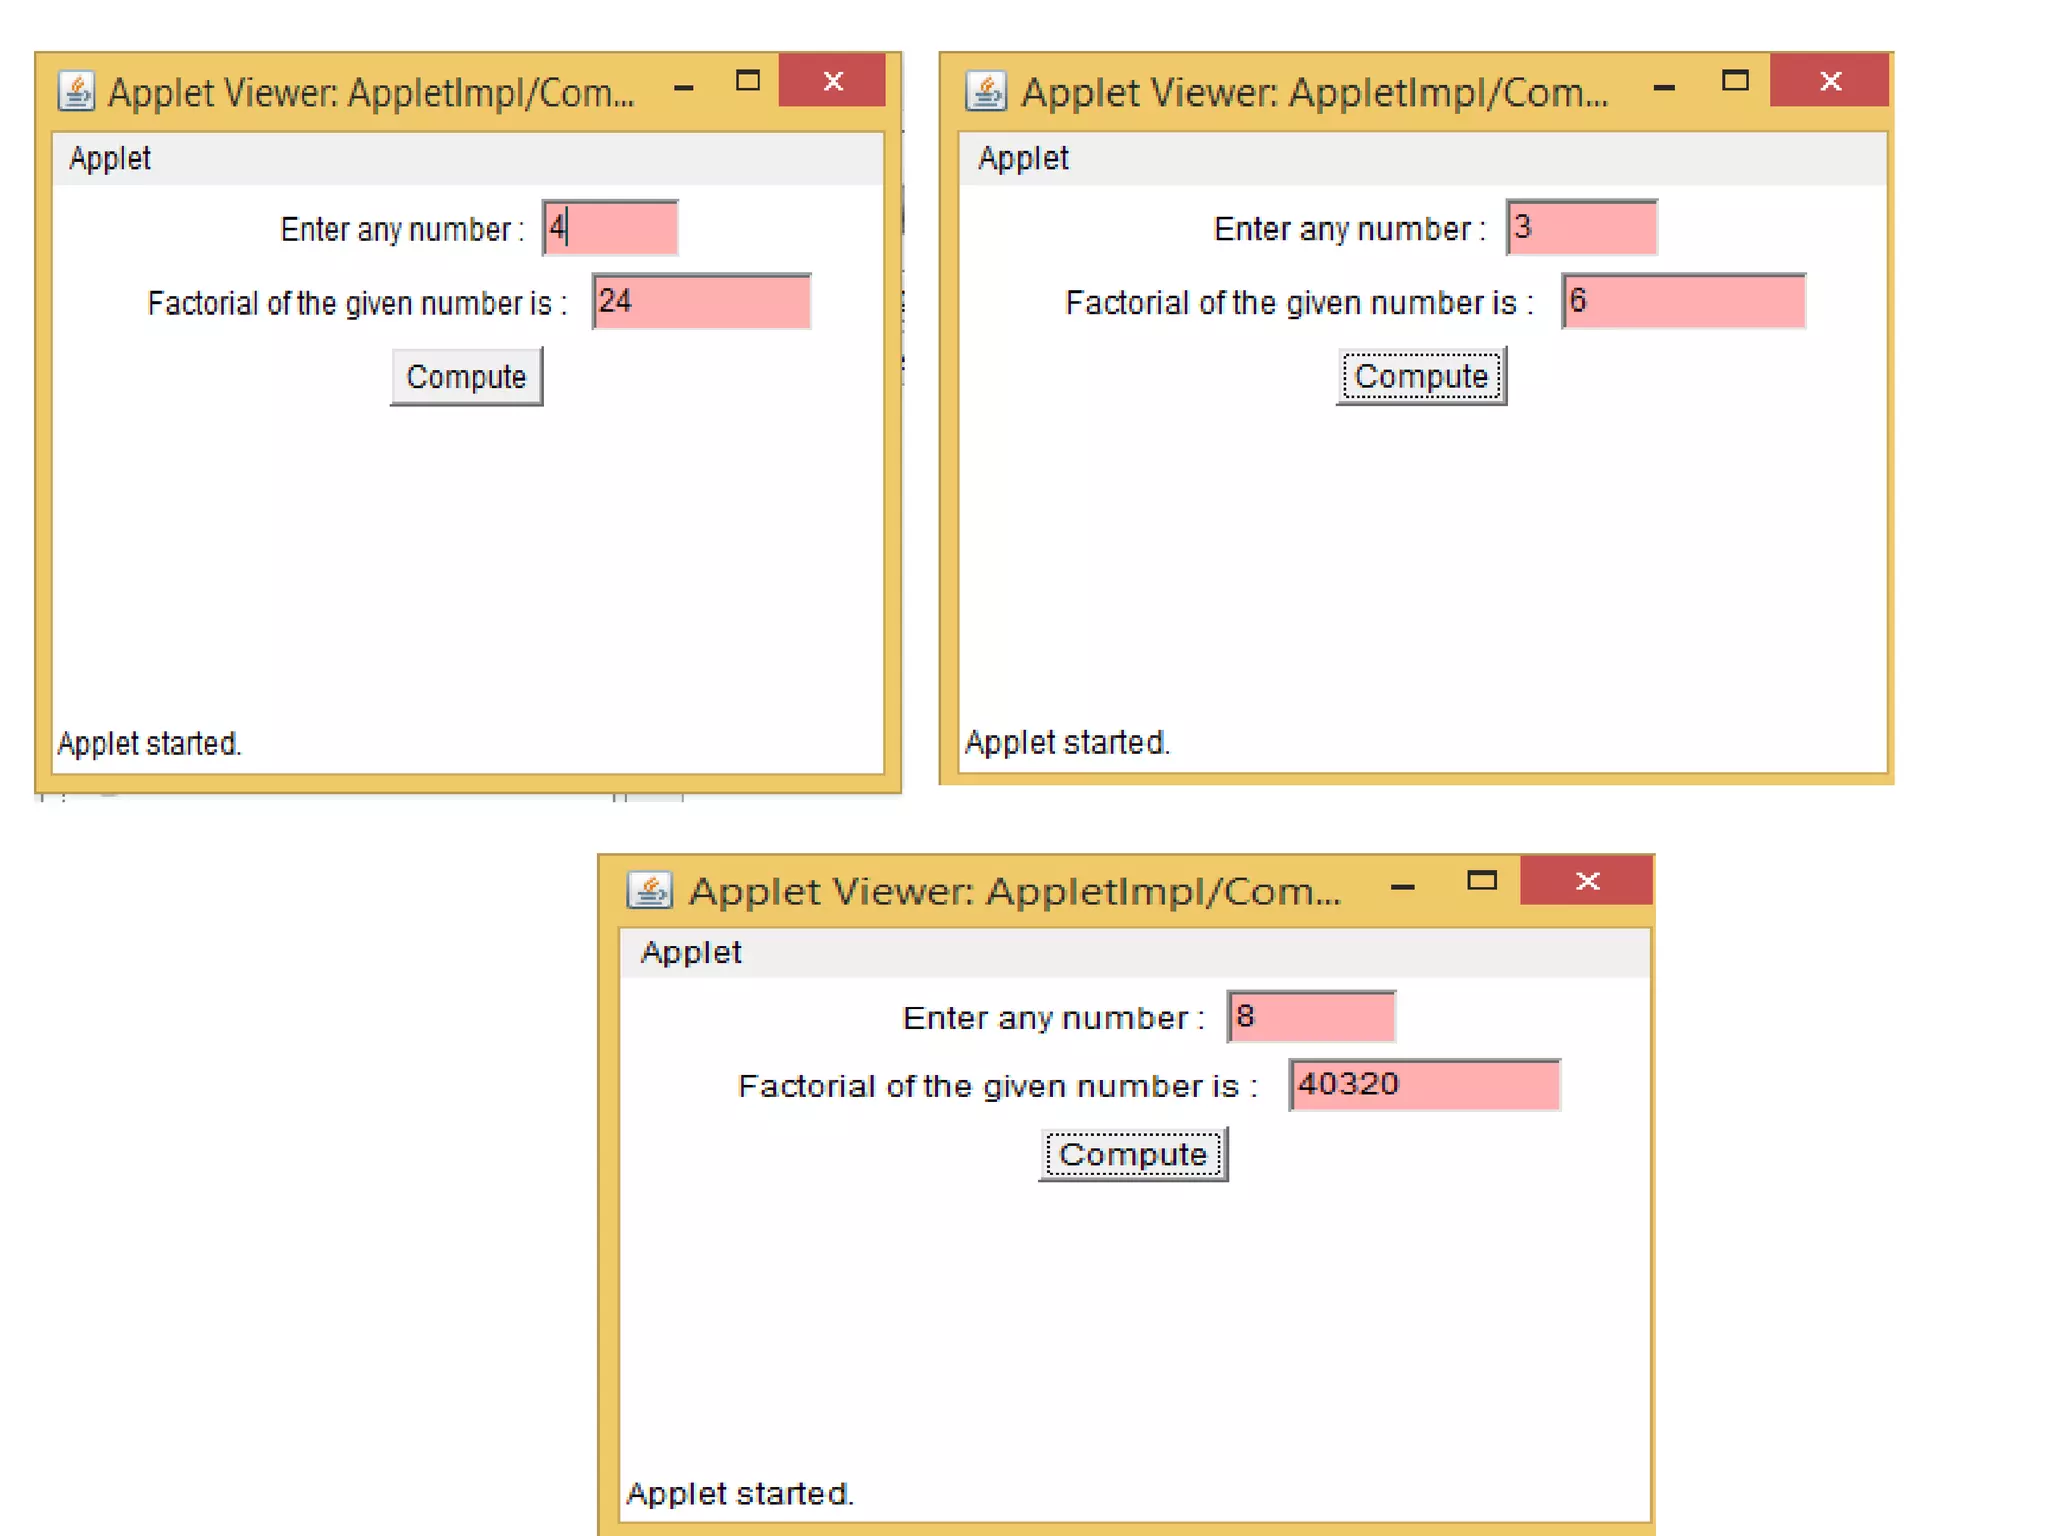Click the Java icon in the window with input 8
This screenshot has width=2048, height=1536.
coord(650,889)
